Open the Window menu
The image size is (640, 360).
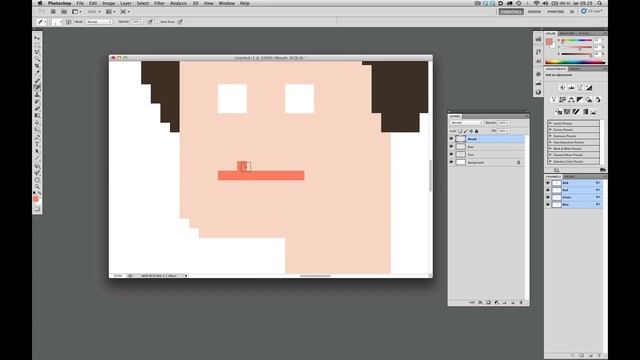[x=227, y=3]
